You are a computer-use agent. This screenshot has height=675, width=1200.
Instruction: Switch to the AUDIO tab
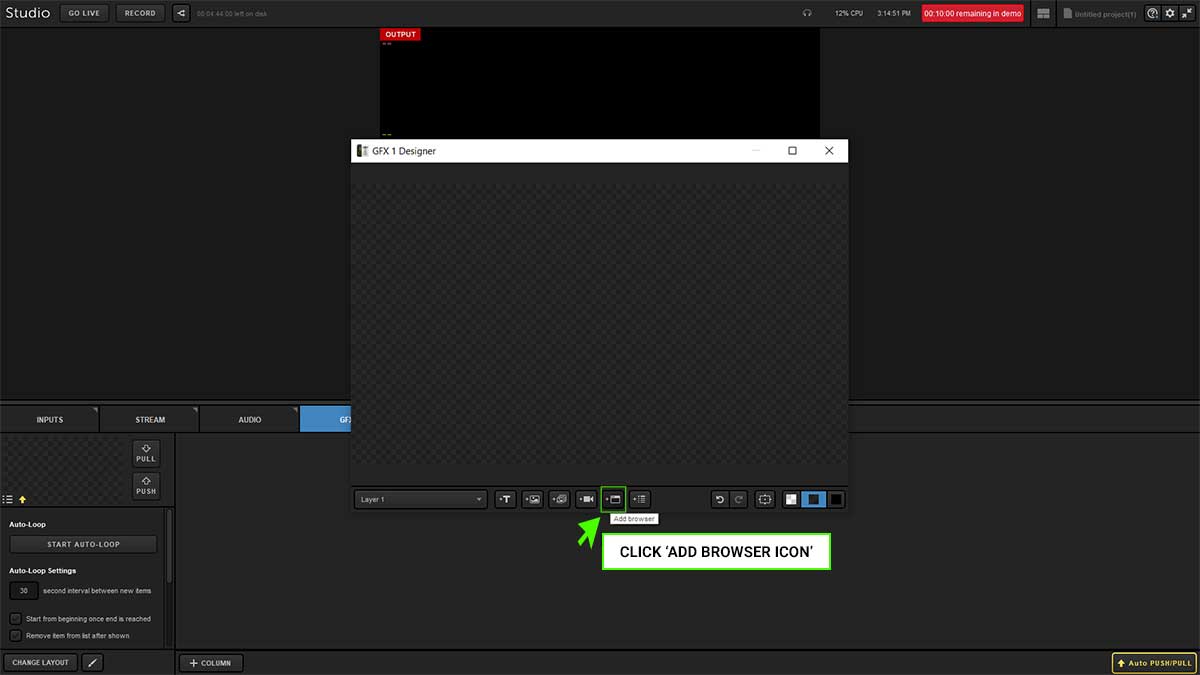point(250,419)
